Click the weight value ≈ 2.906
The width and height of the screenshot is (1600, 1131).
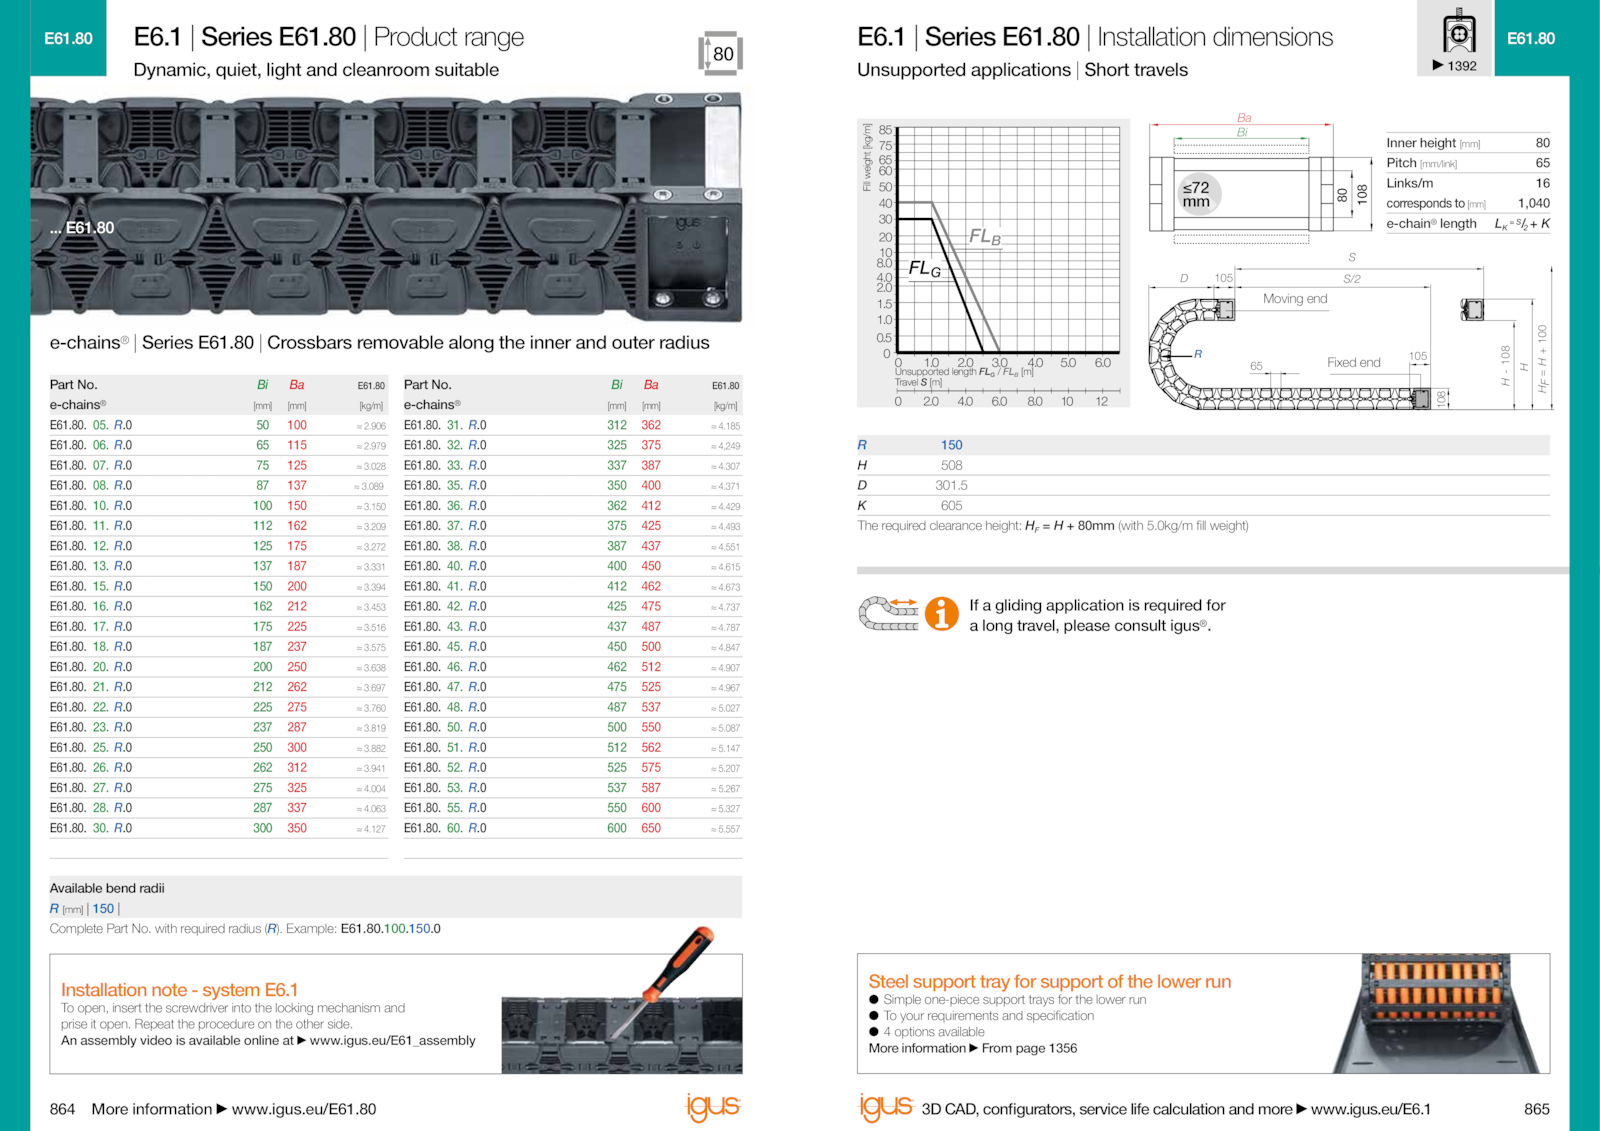coord(371,426)
